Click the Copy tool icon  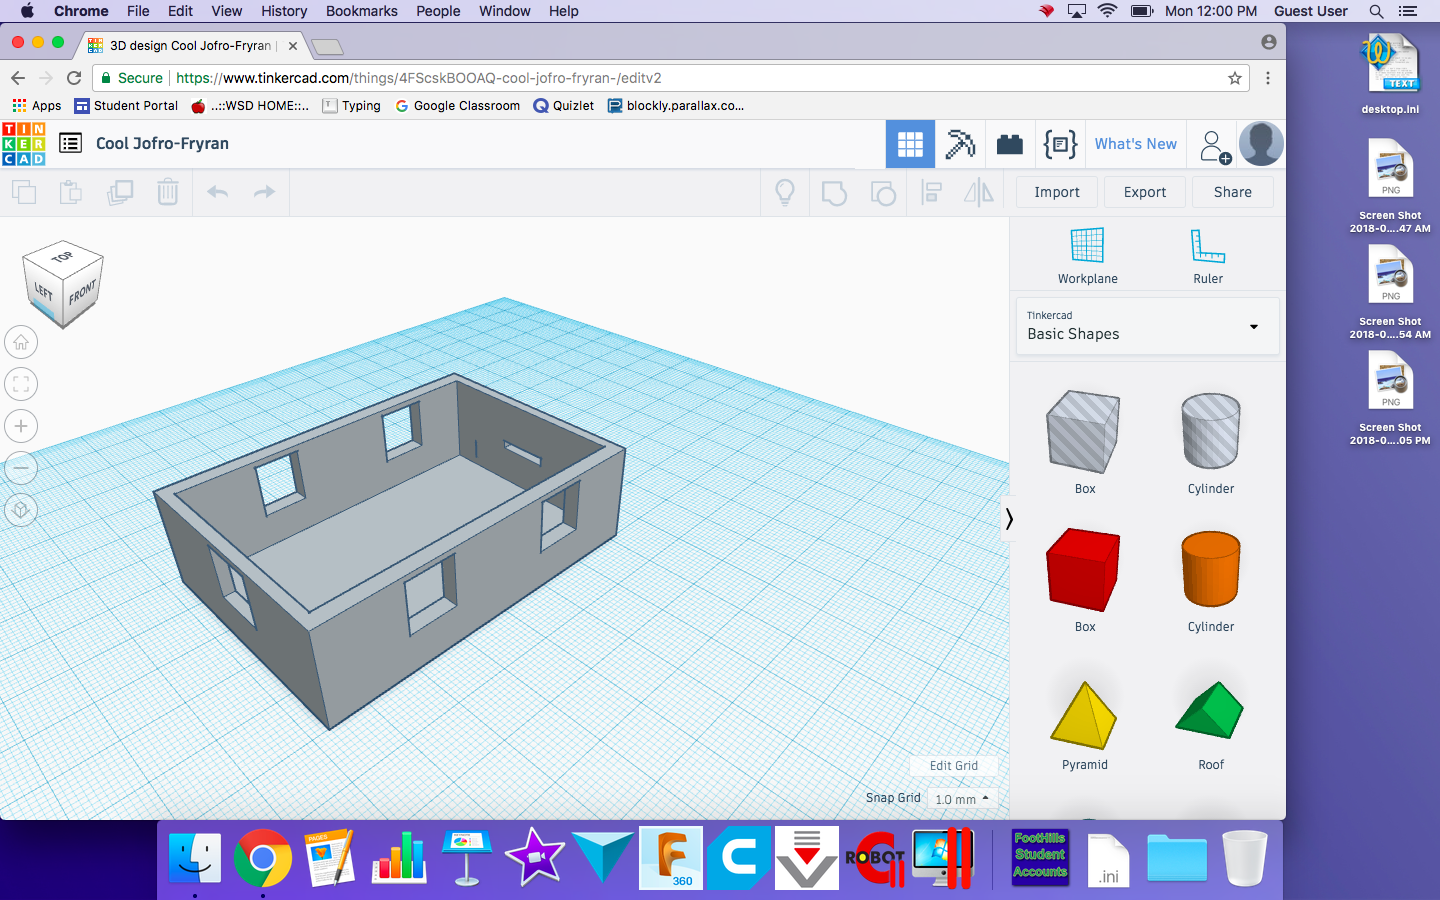[x=24, y=192]
